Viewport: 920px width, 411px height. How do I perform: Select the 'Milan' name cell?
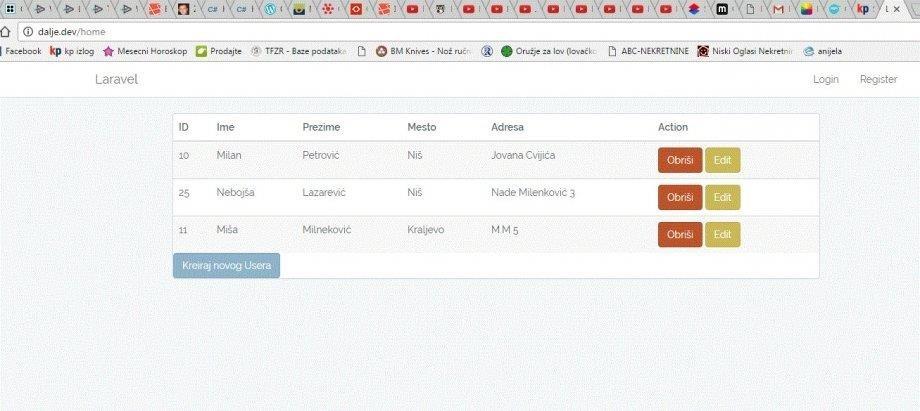coord(229,156)
